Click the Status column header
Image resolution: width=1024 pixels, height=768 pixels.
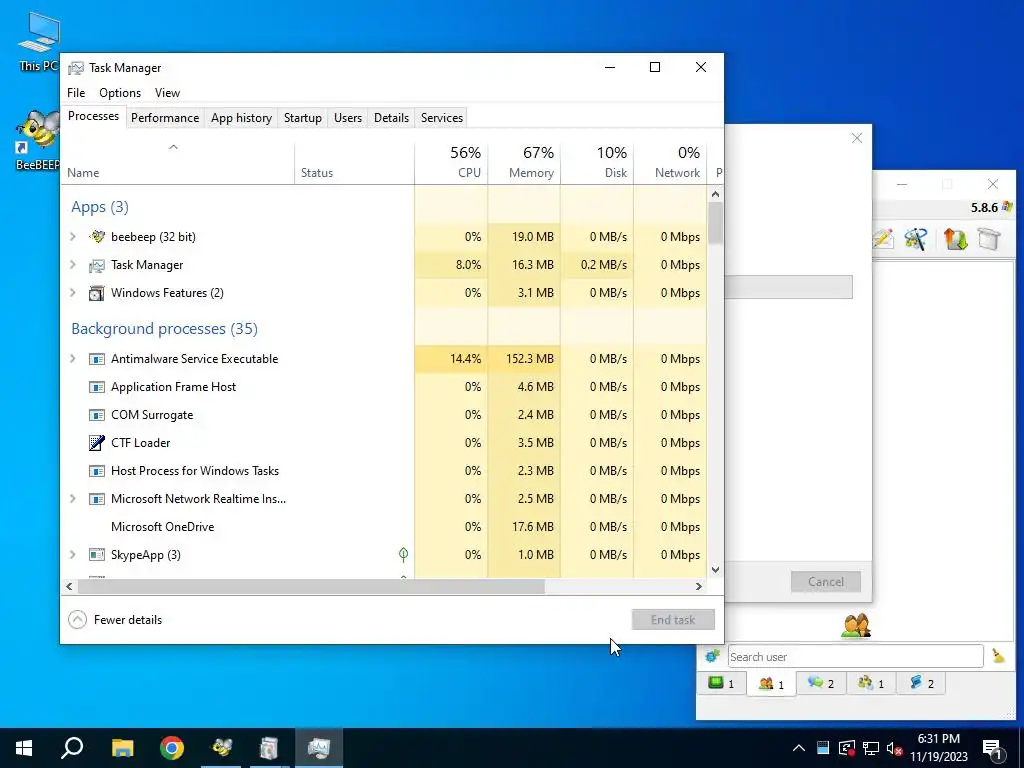coord(355,162)
